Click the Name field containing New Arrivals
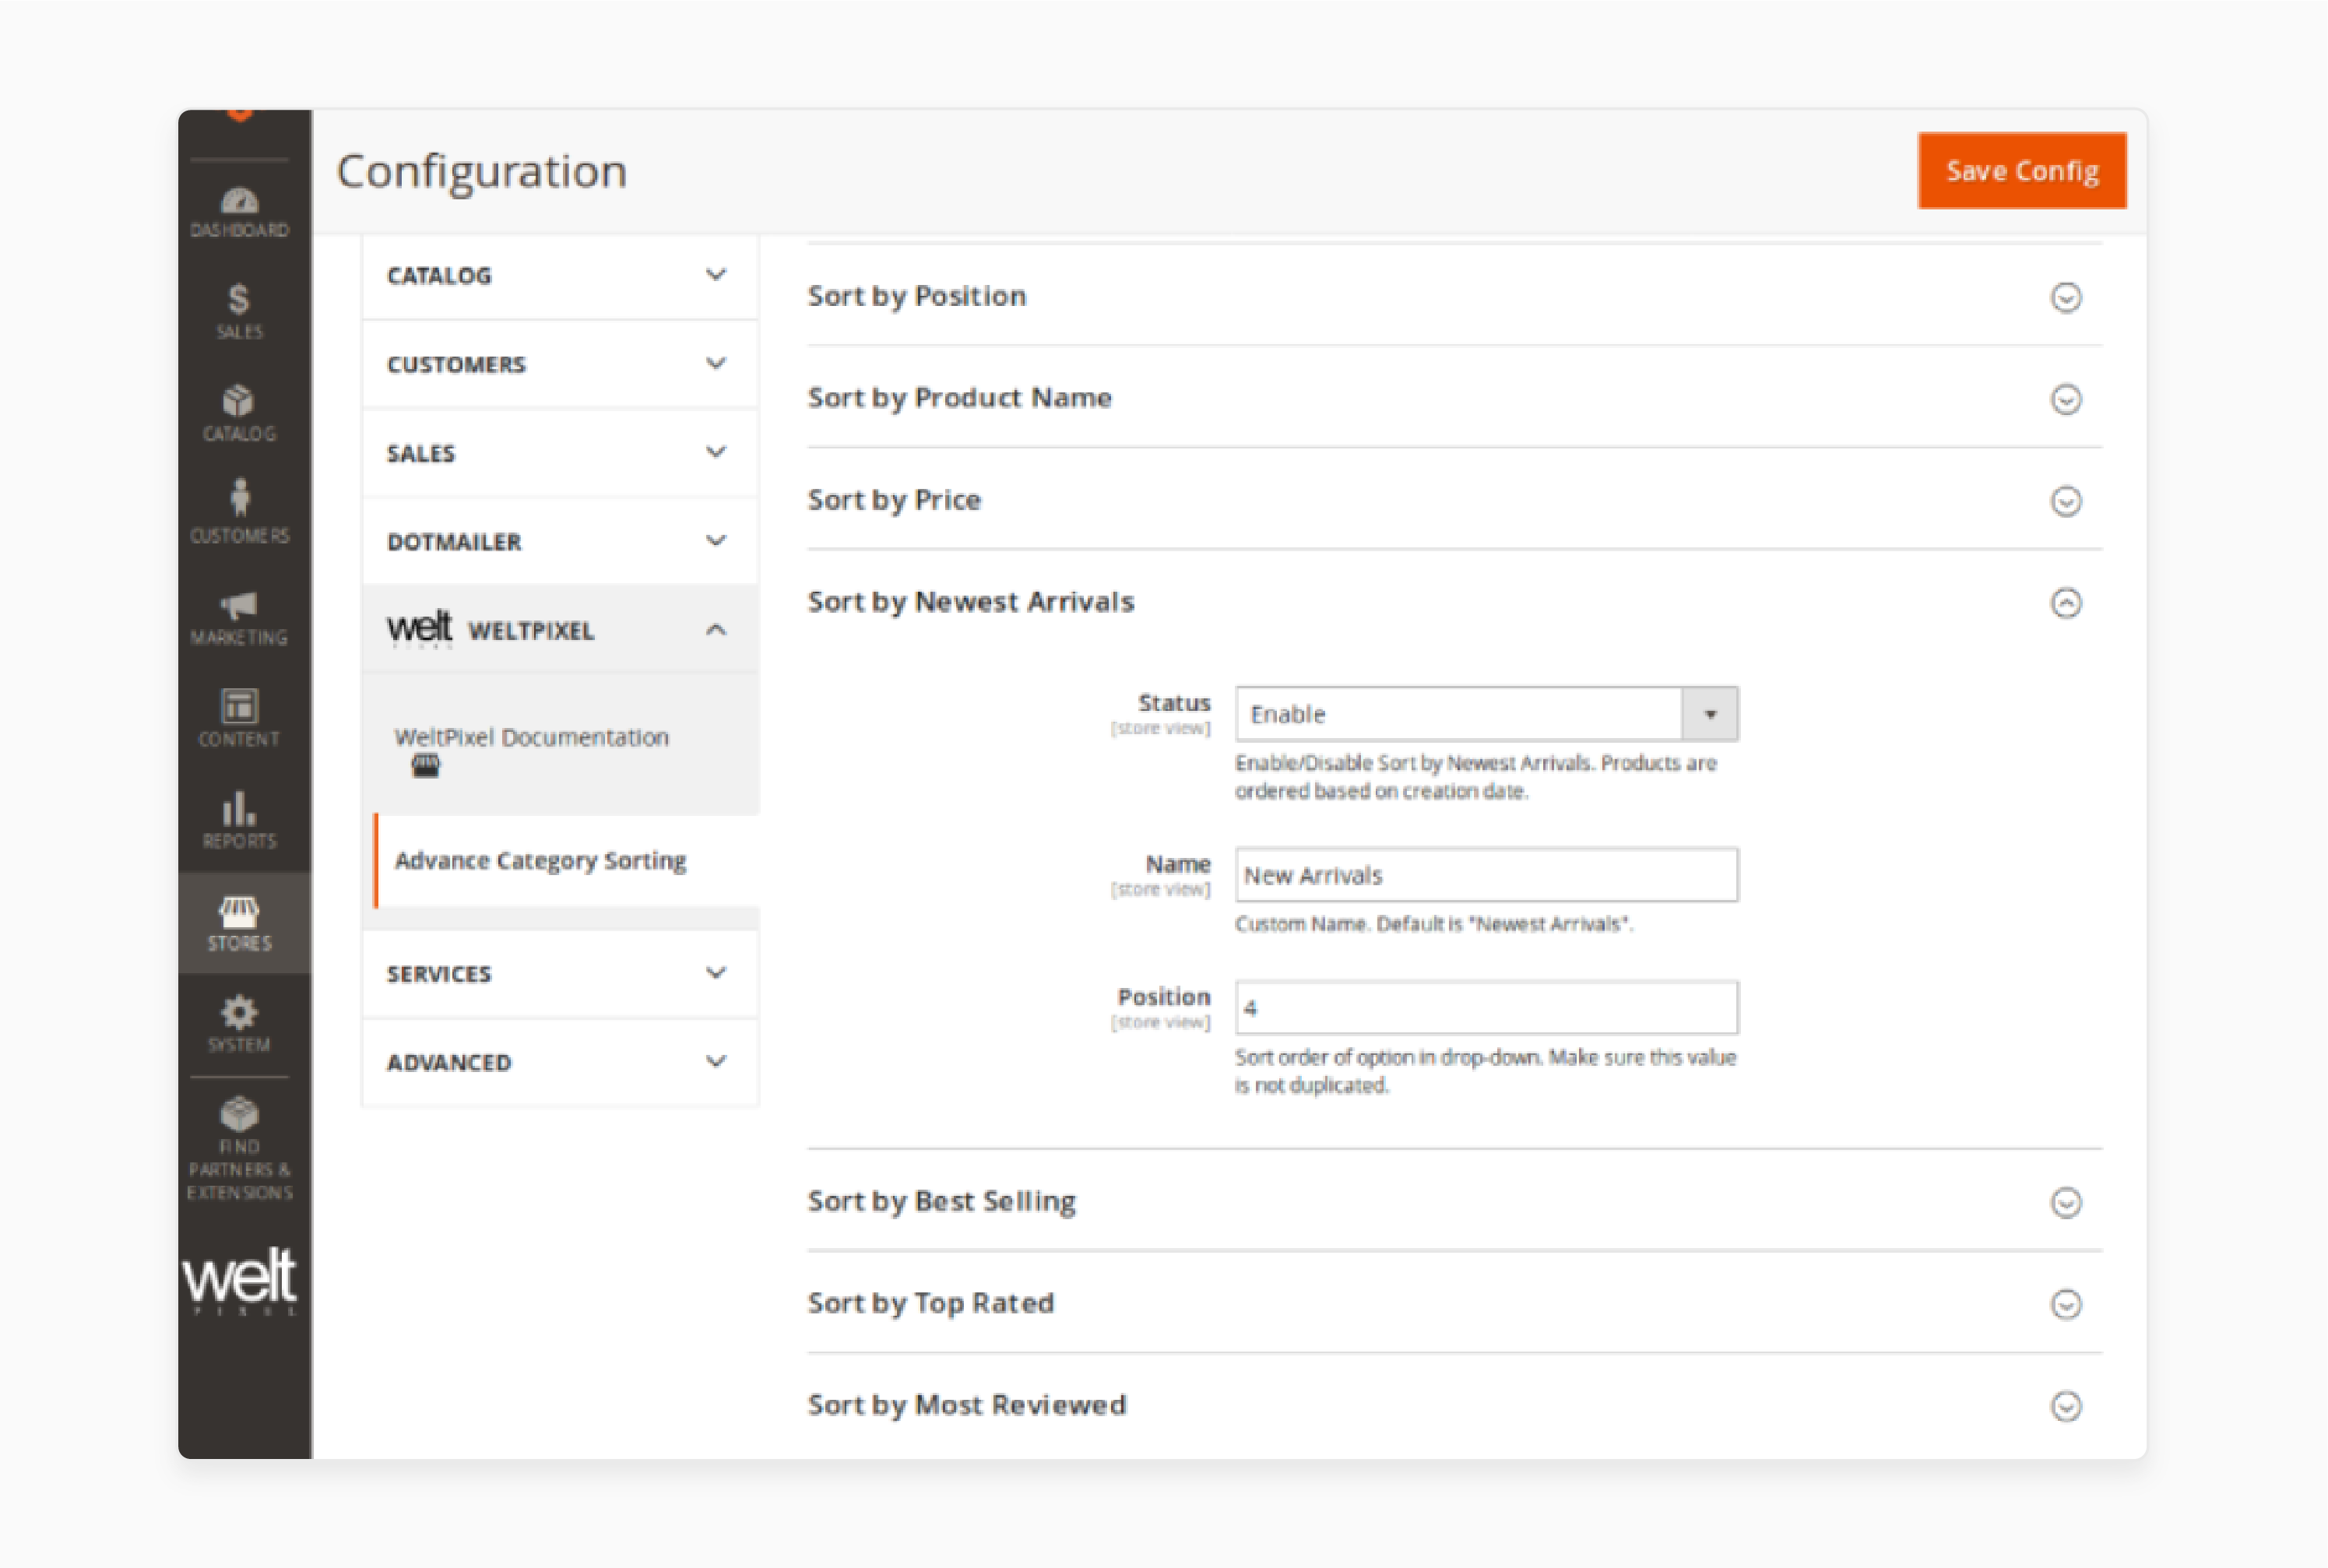 [x=1486, y=875]
